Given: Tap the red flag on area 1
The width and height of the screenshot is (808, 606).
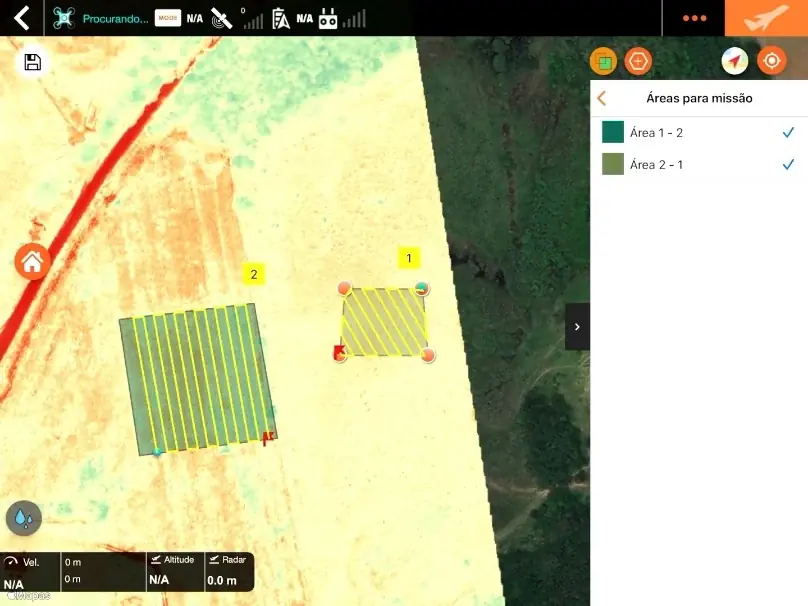Looking at the screenshot, I should coord(339,354).
